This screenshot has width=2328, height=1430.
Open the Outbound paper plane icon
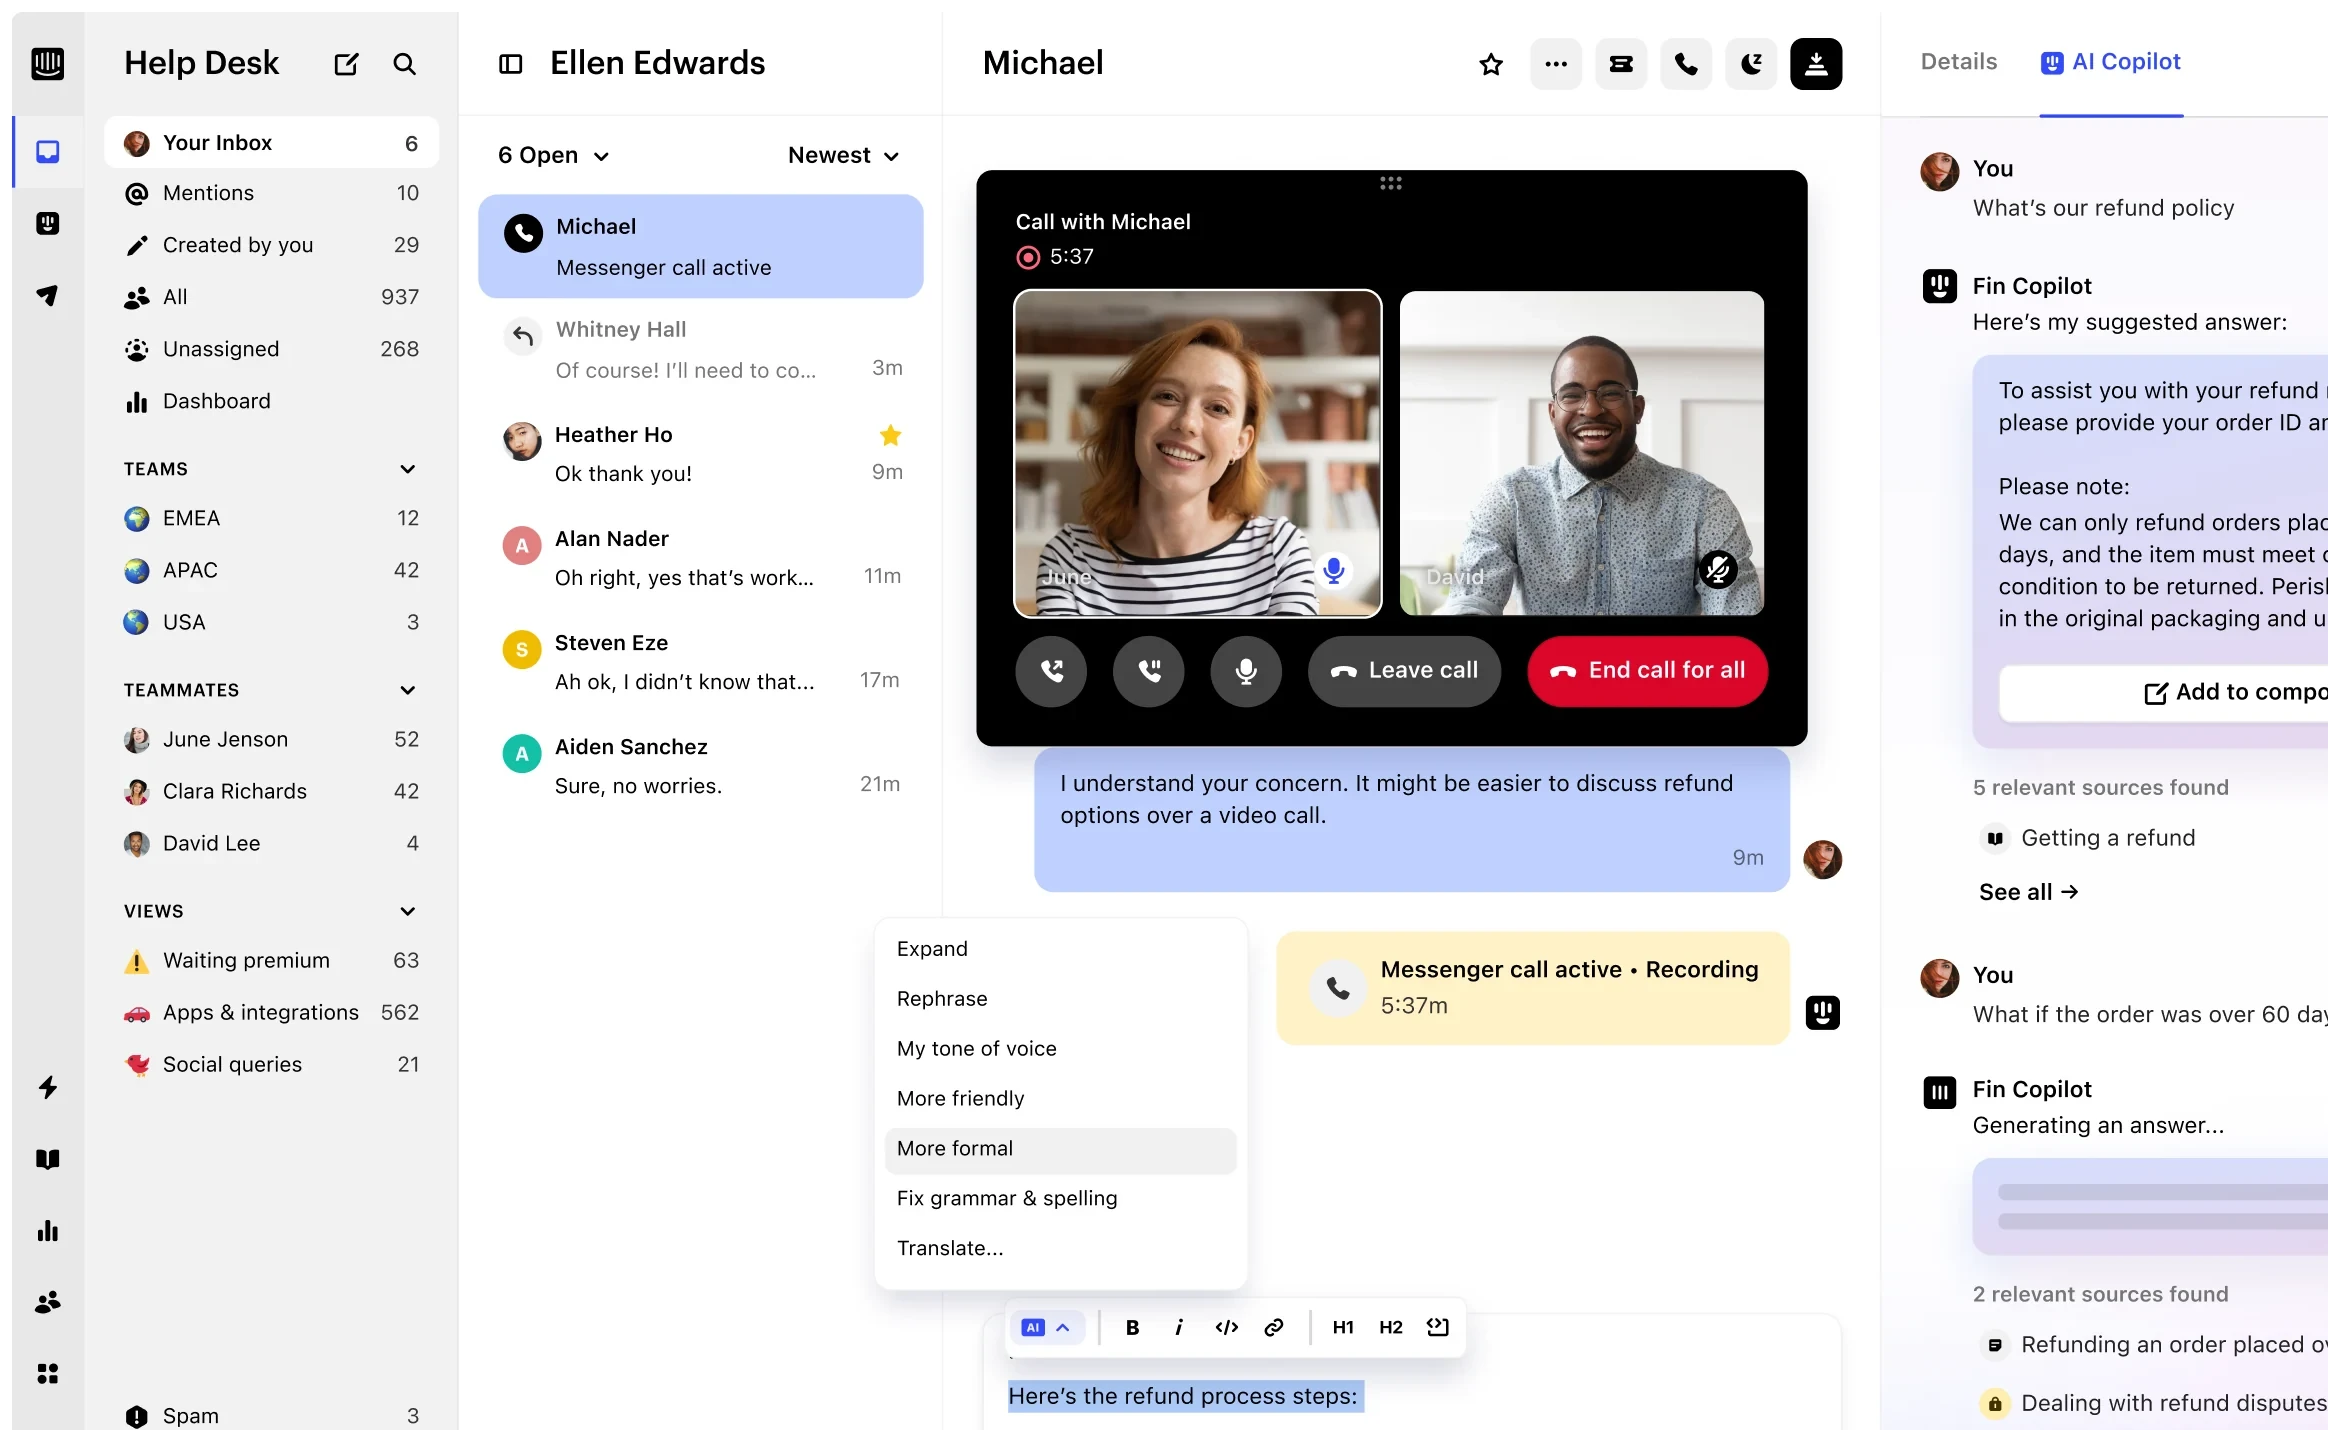coord(47,295)
